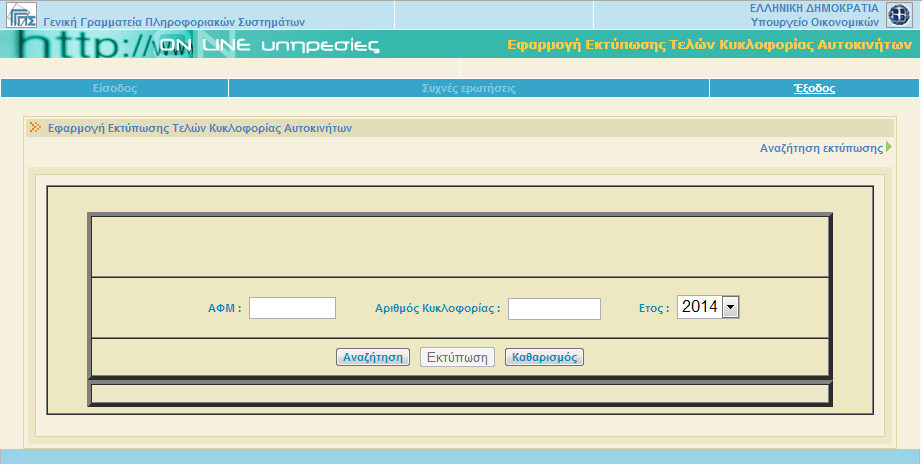Click the green arrow beside Αναζήτηση εκτύπωσης

pos(888,148)
